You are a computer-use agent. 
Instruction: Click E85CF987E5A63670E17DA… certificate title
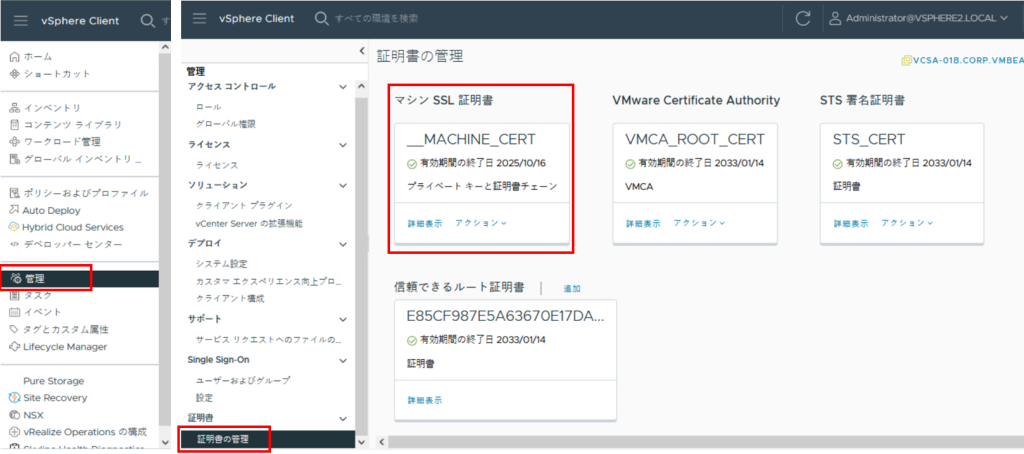coord(505,316)
